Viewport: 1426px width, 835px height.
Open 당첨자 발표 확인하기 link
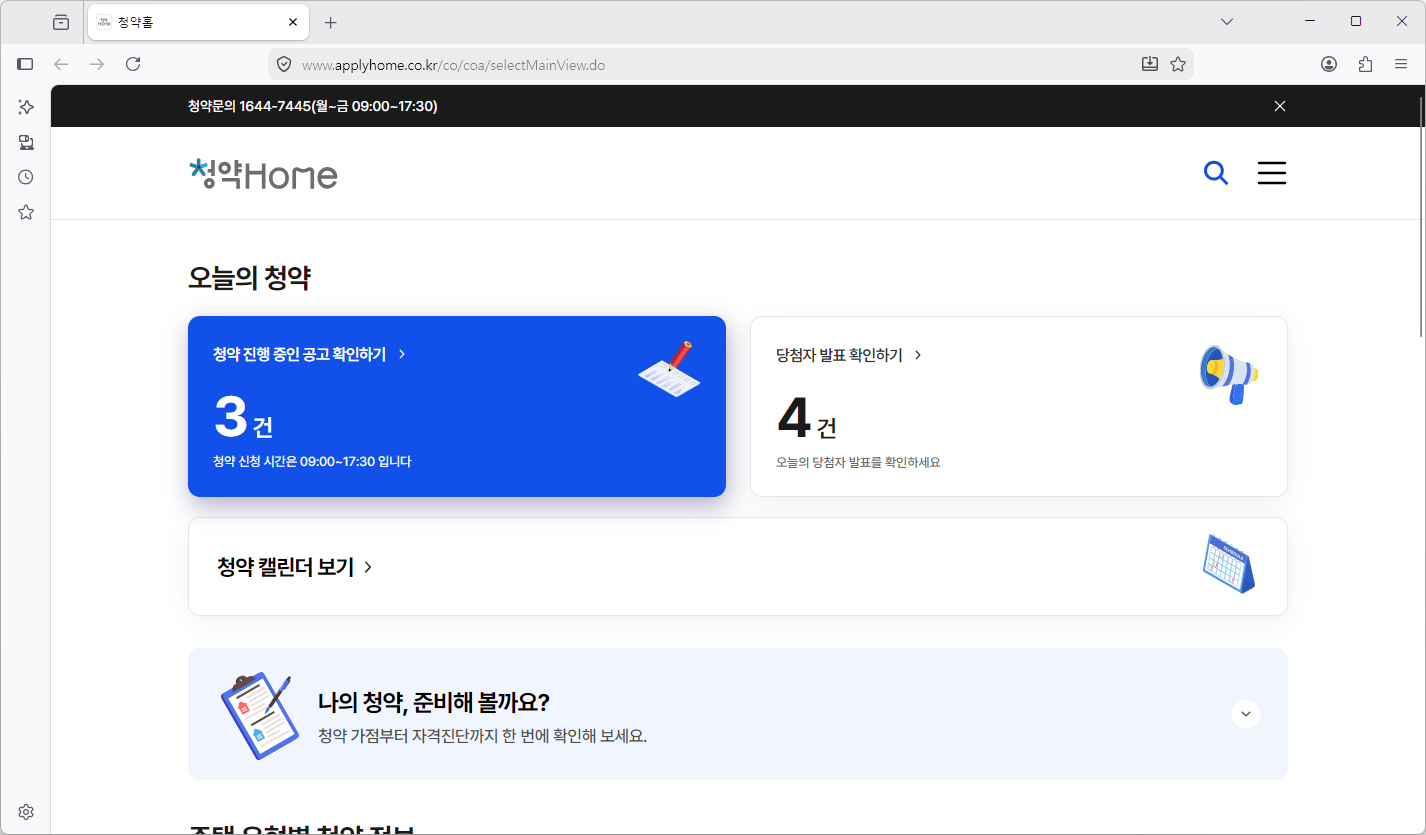click(849, 355)
